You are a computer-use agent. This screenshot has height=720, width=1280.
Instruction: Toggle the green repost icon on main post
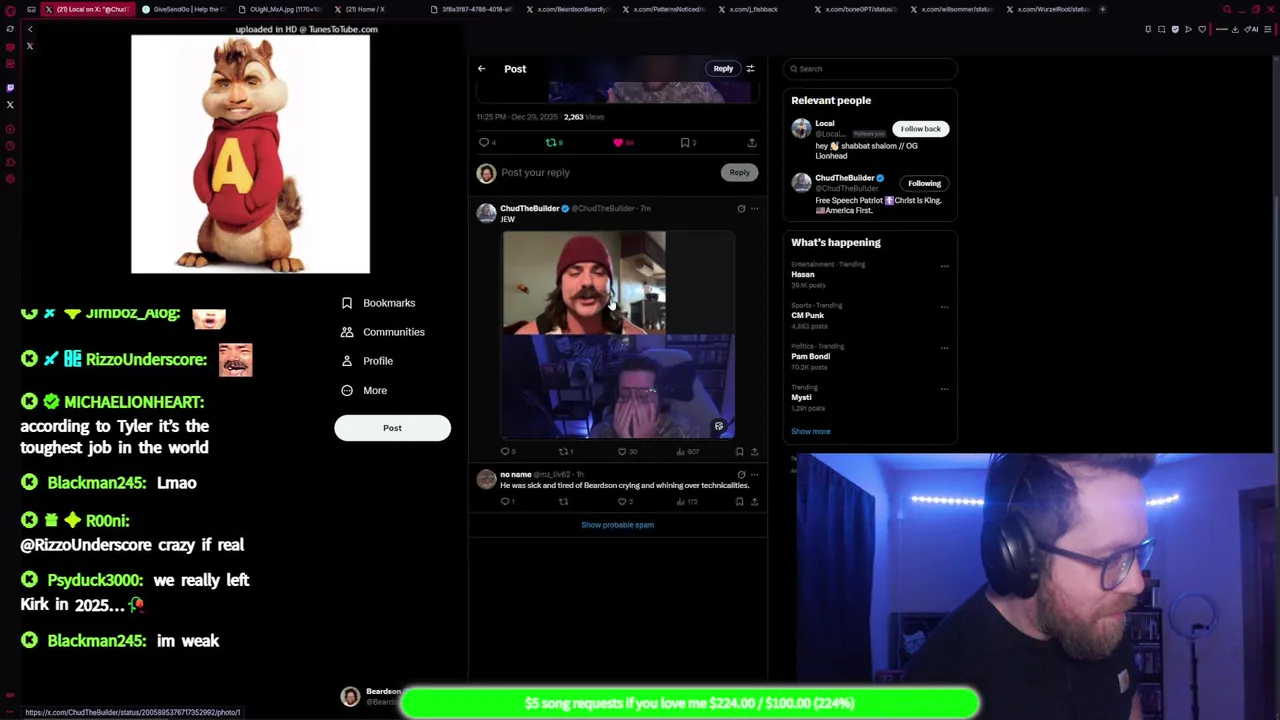coord(553,143)
